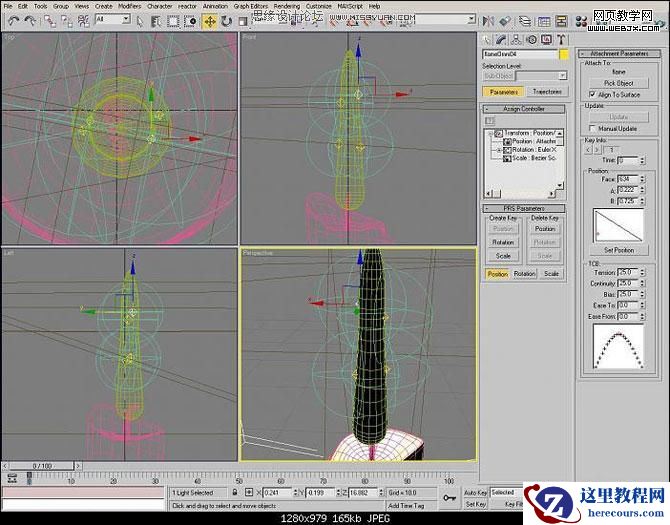Click the Assign Controller icon button

tap(490, 120)
